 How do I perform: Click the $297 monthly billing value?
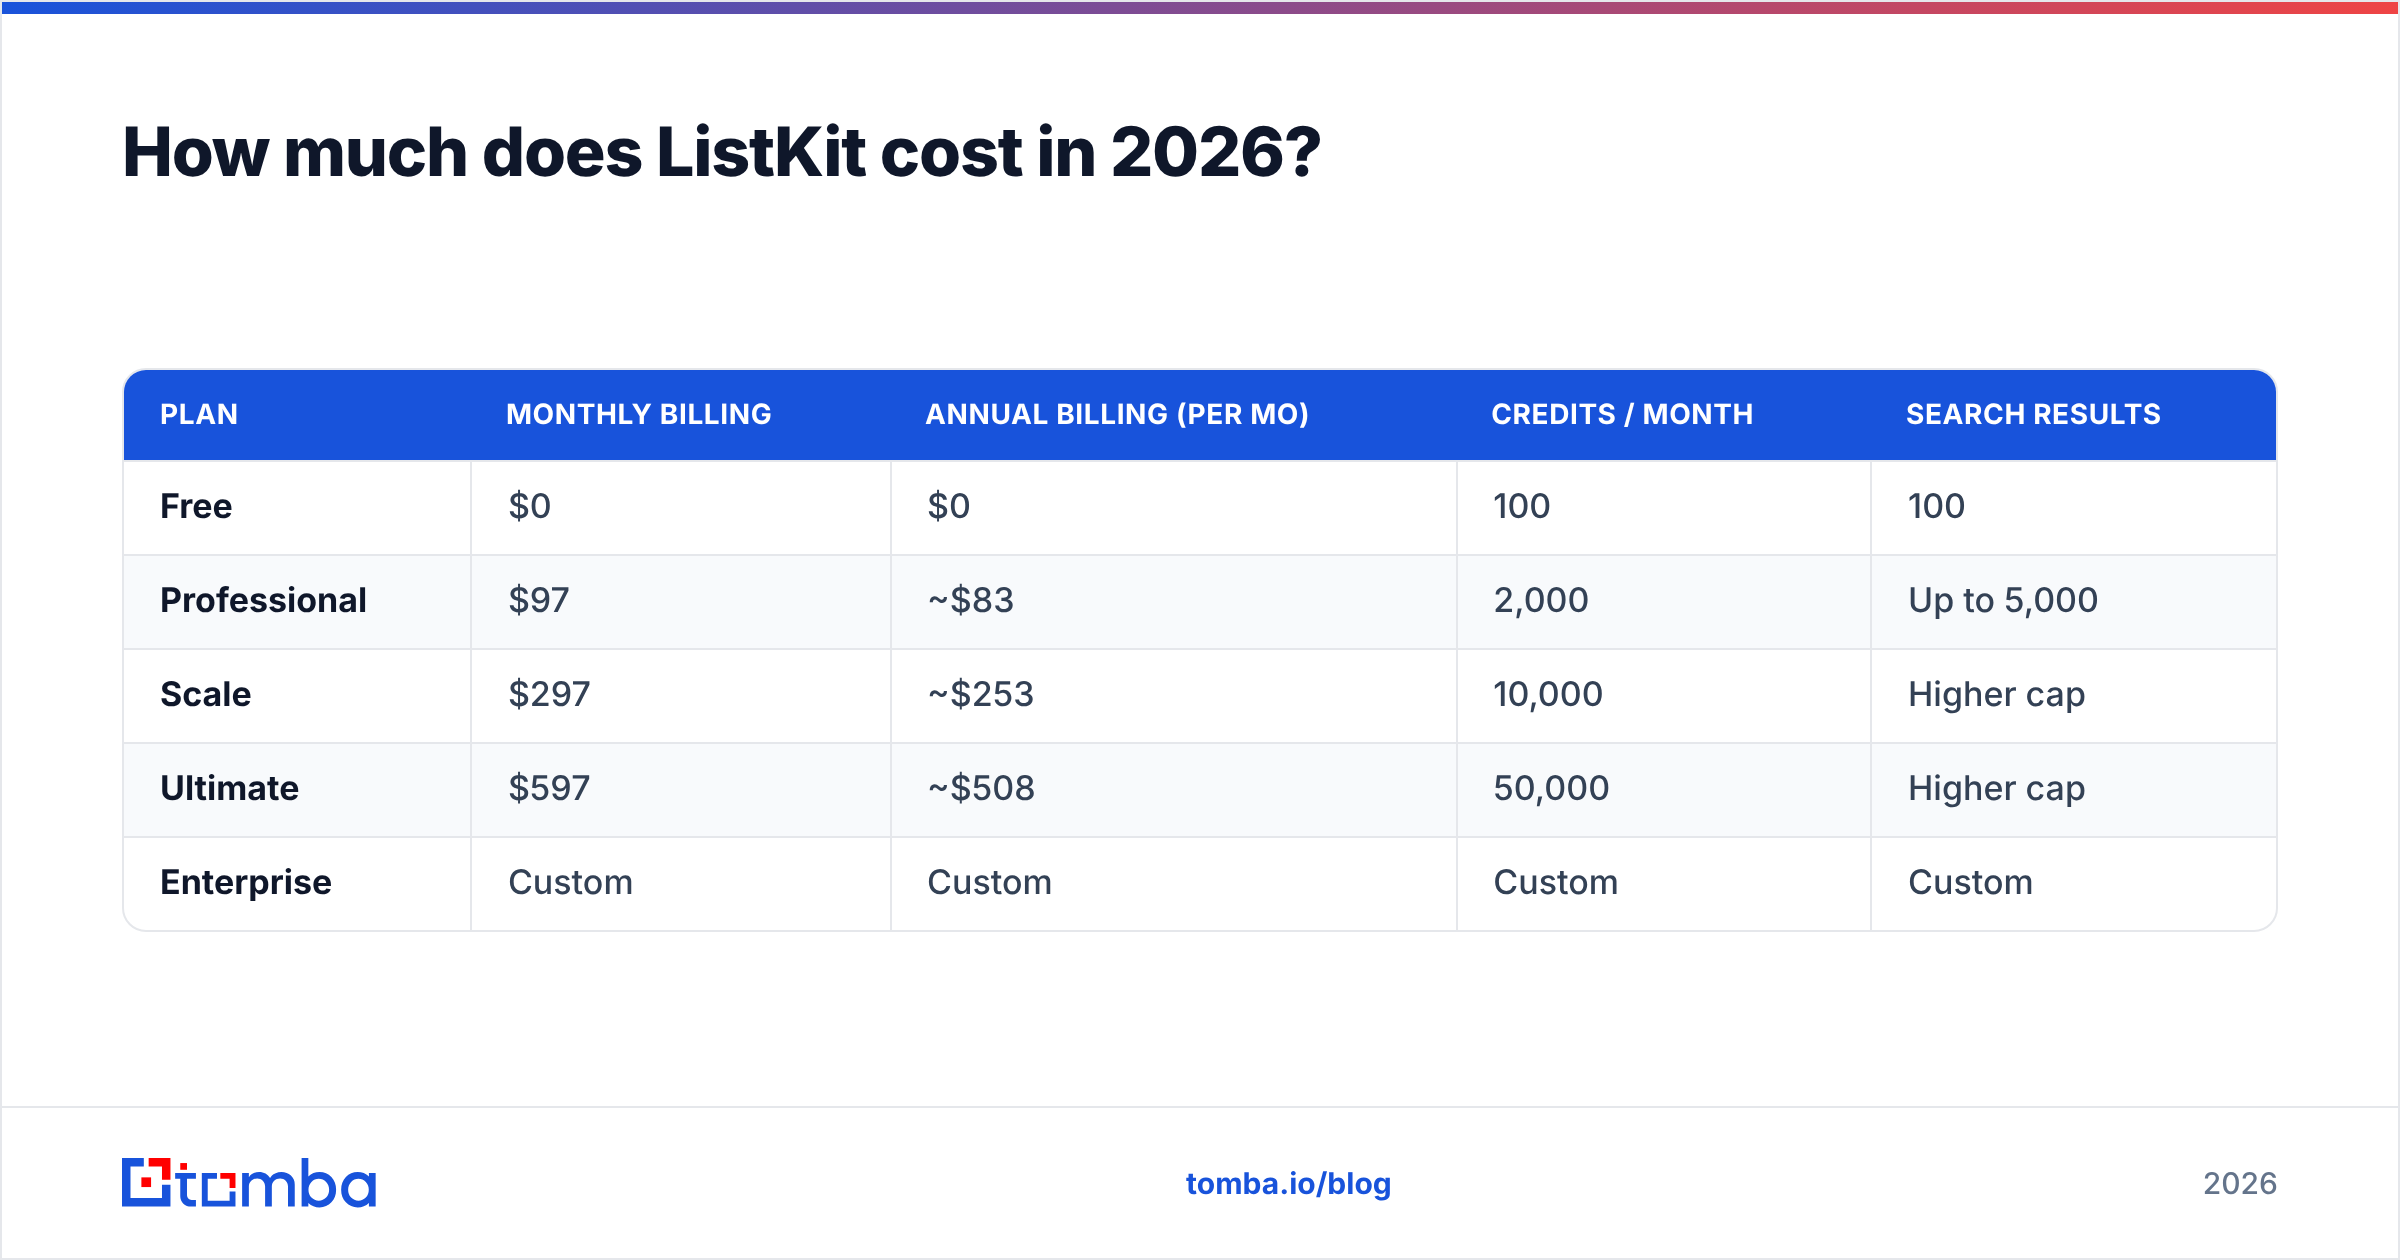[549, 694]
